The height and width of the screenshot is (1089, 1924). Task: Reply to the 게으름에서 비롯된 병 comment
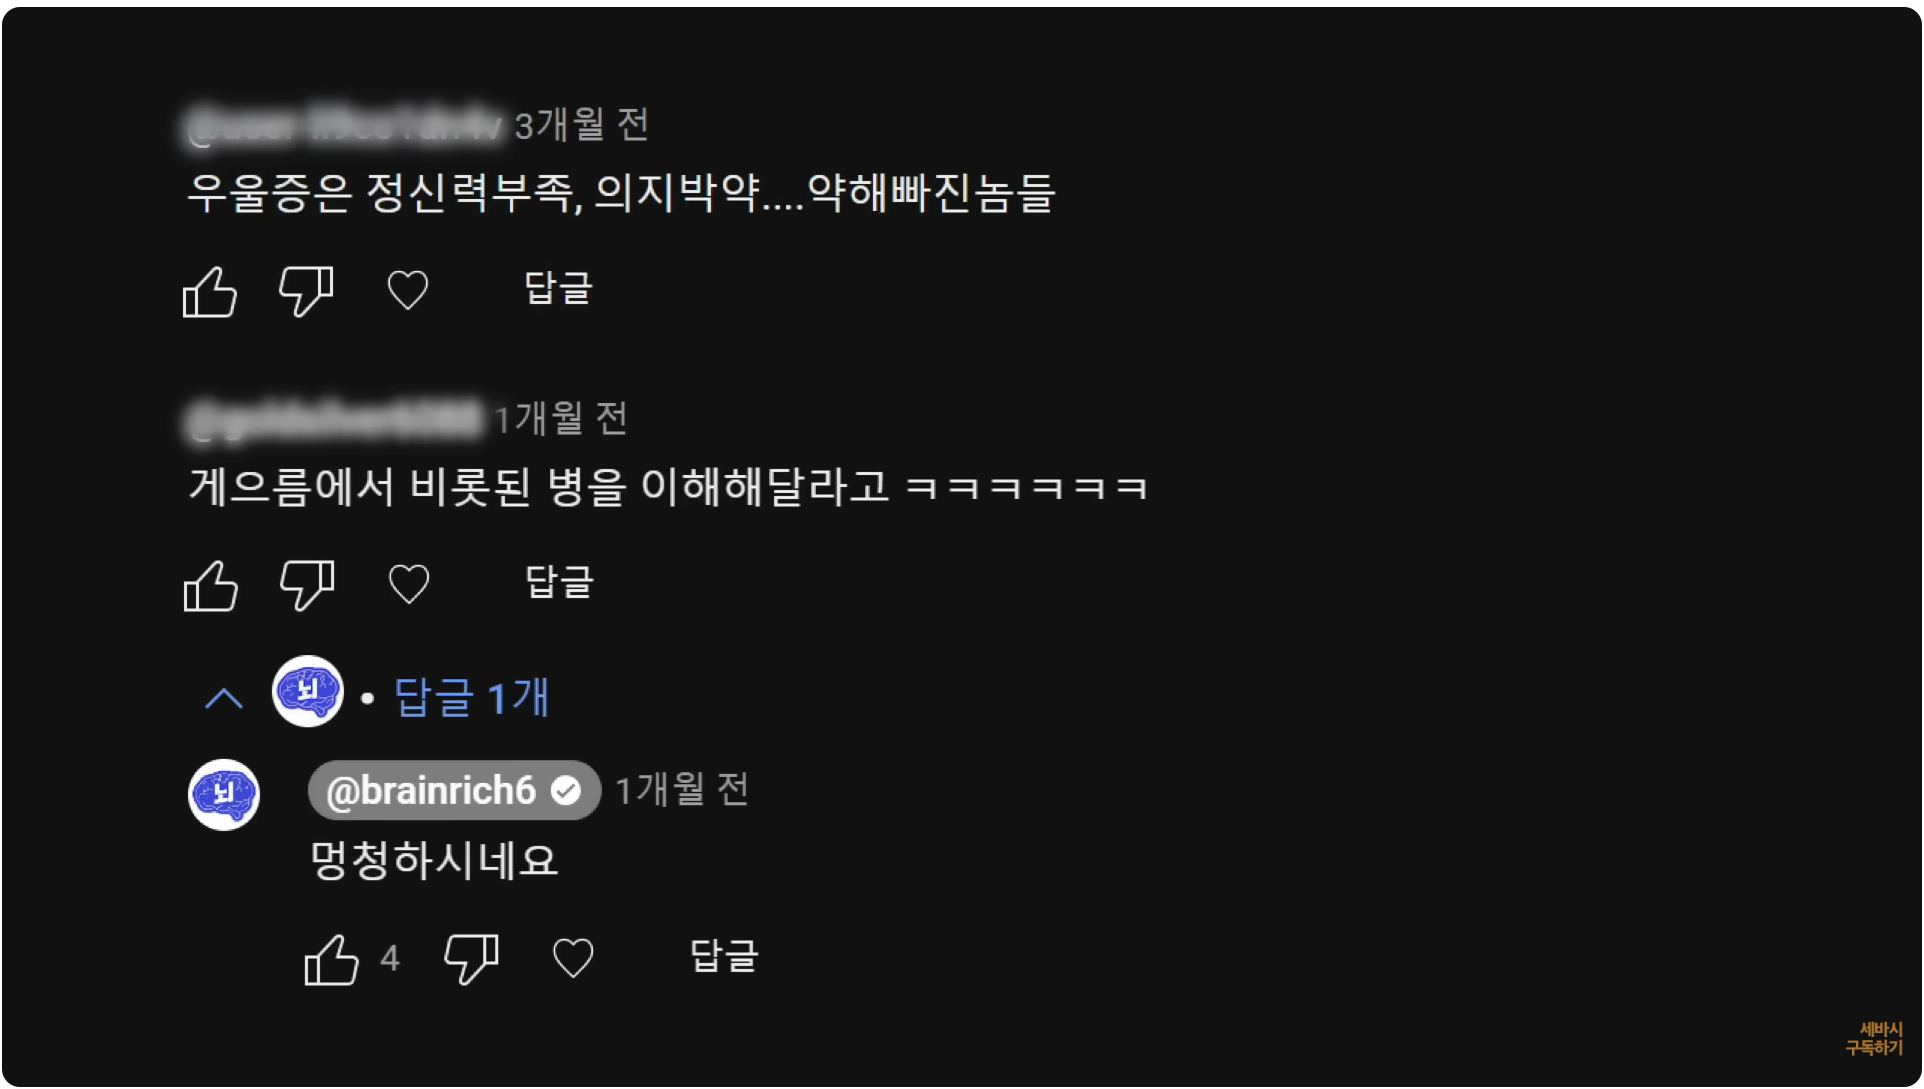[560, 582]
